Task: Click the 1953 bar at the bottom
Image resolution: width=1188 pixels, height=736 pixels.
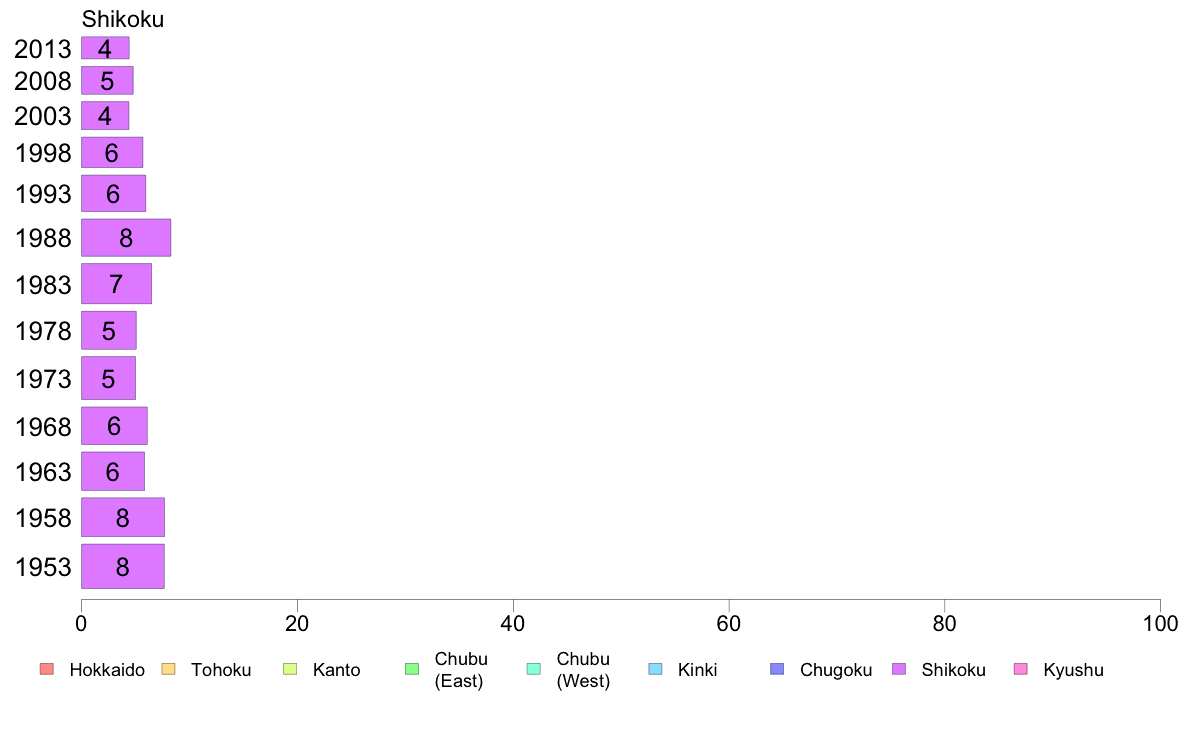Action: (x=123, y=566)
